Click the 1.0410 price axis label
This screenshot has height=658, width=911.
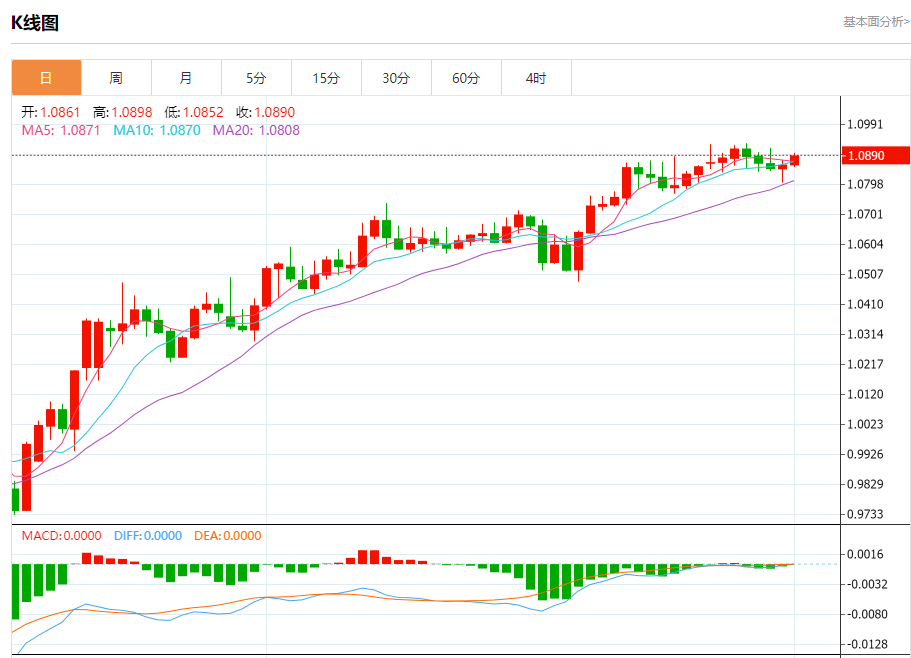coord(865,304)
